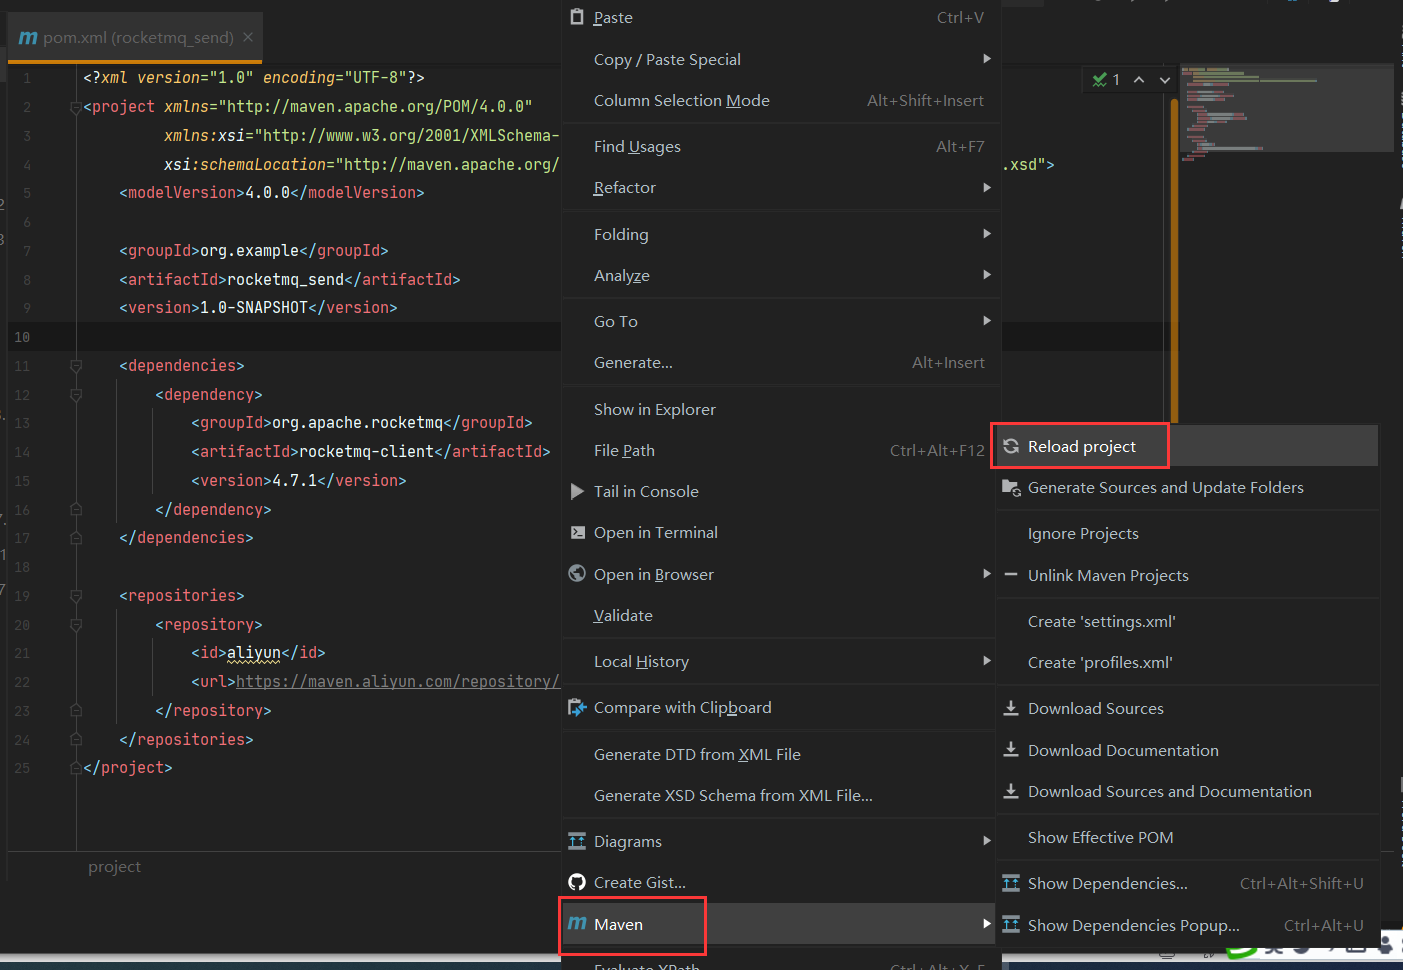Click the next problem down chevron
The height and width of the screenshot is (970, 1403).
point(1163,79)
